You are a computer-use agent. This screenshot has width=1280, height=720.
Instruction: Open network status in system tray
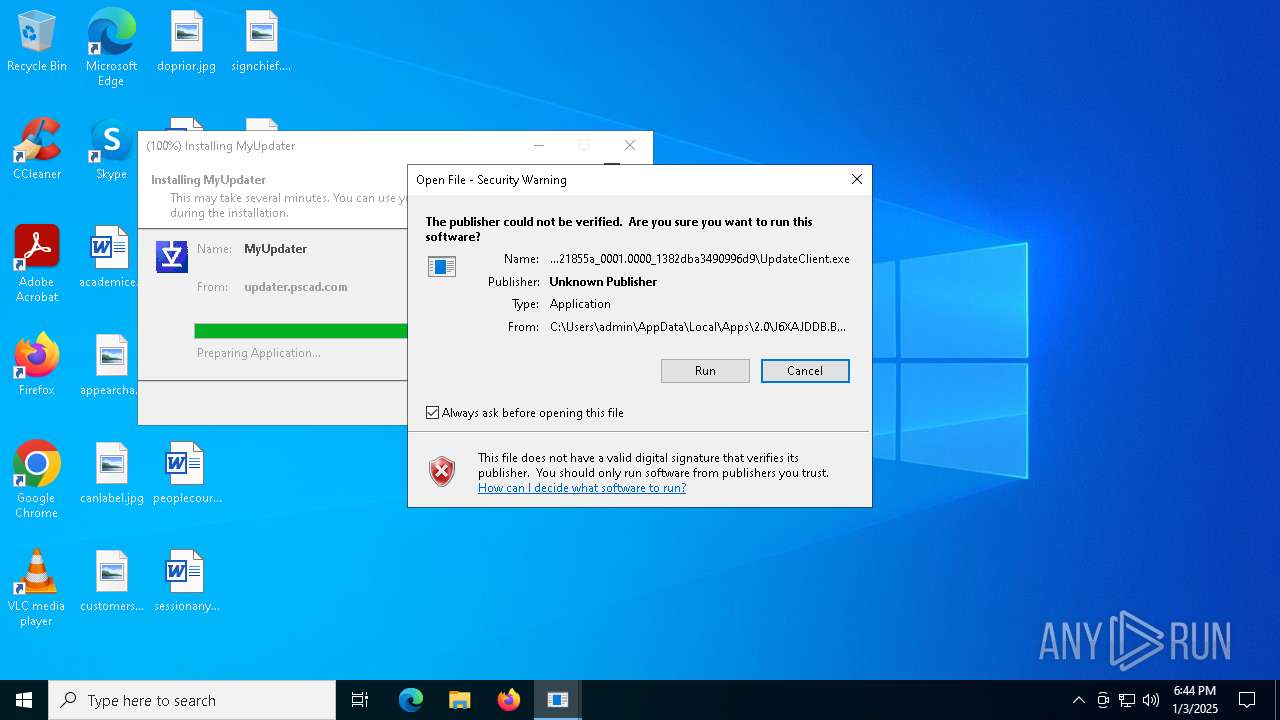[x=1127, y=700]
